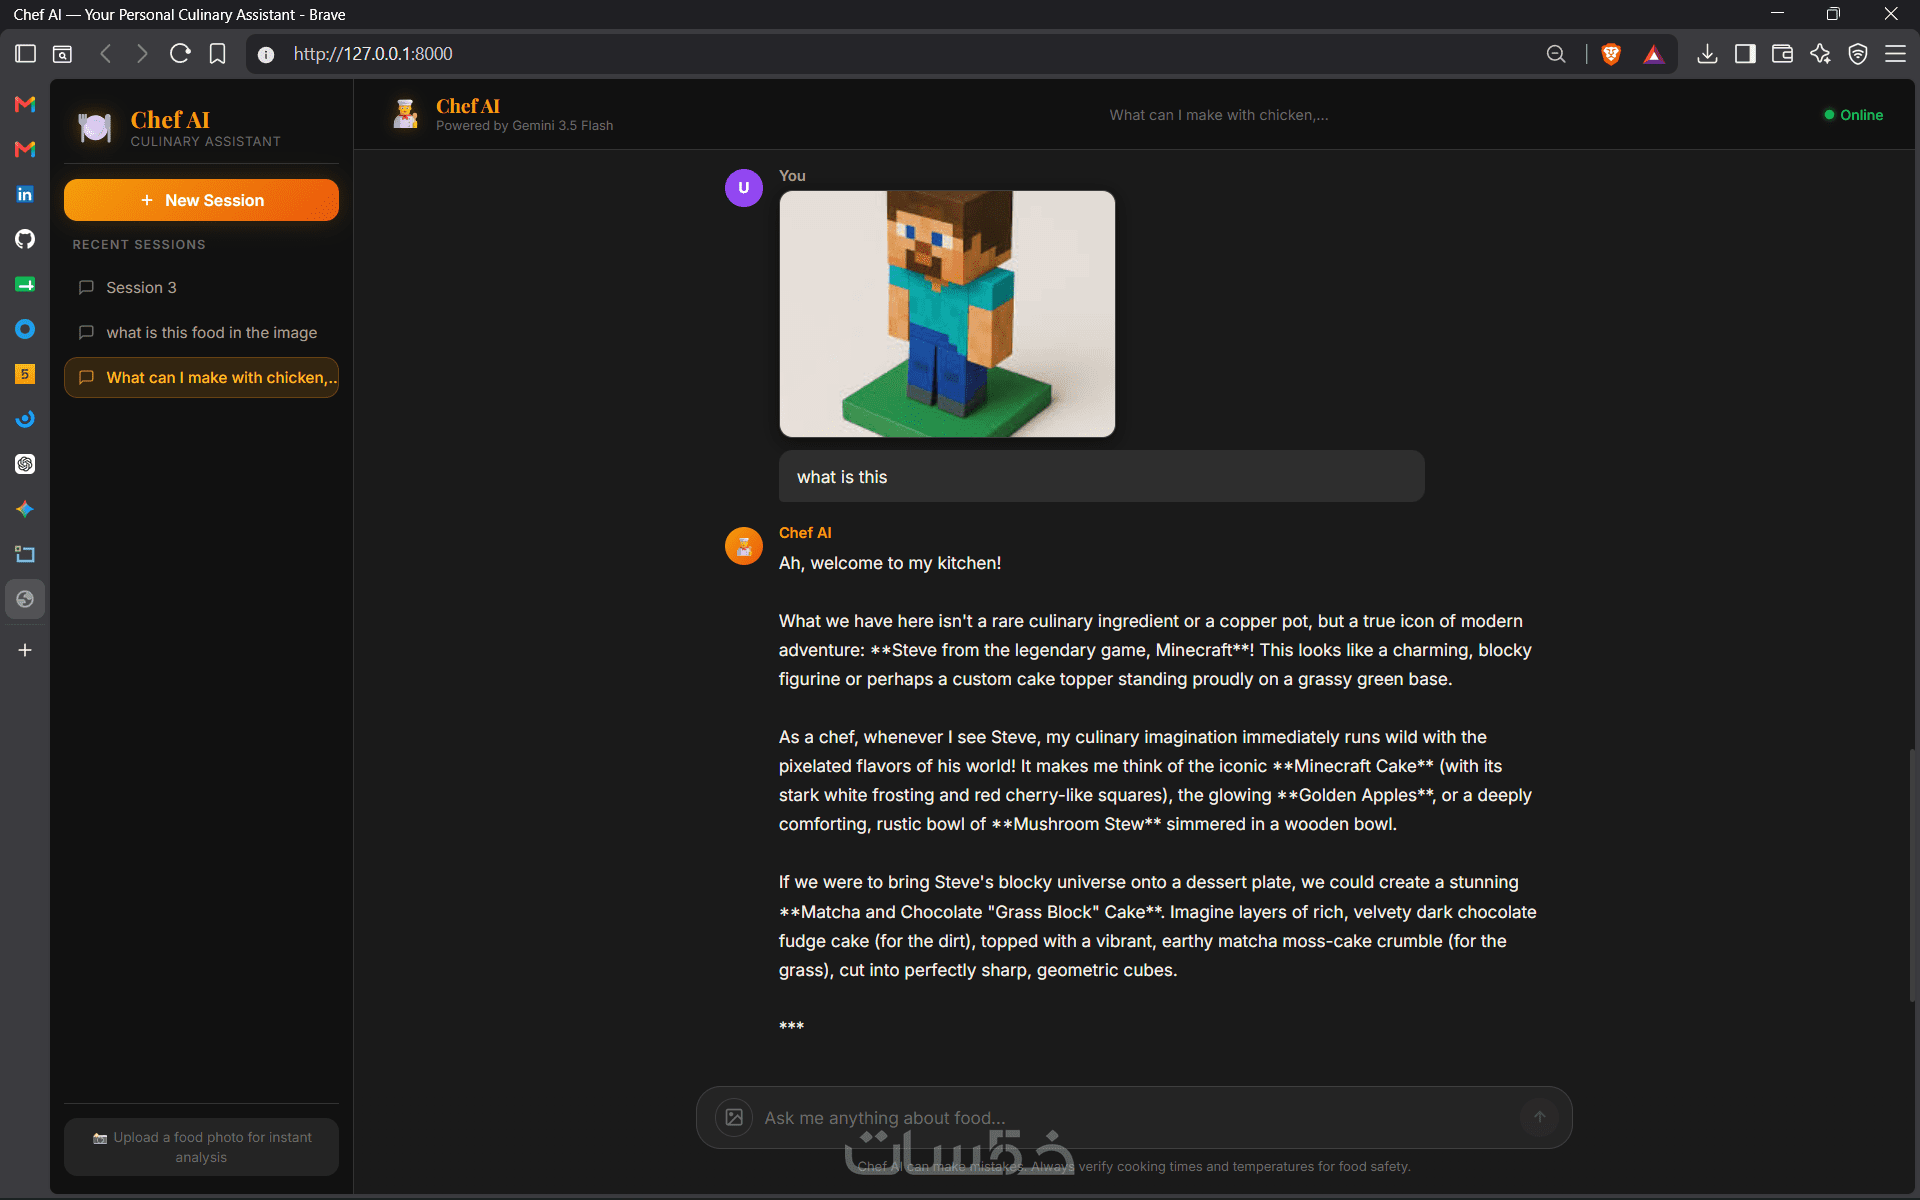The width and height of the screenshot is (1920, 1200).
Task: Open the yellow 5 sidebar shortcut
Action: point(25,374)
